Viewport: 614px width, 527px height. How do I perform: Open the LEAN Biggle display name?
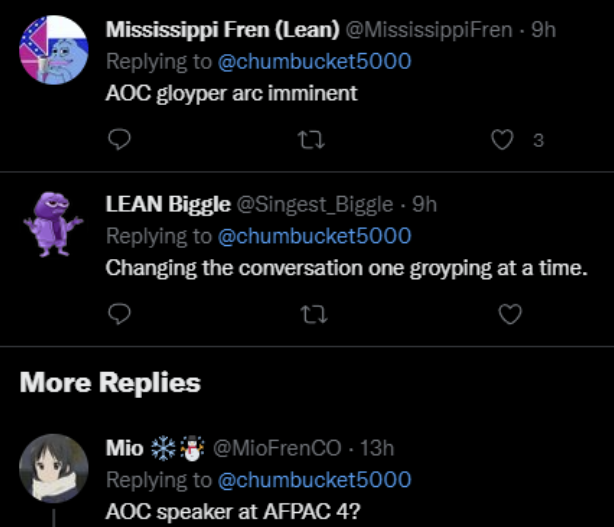coord(168,204)
